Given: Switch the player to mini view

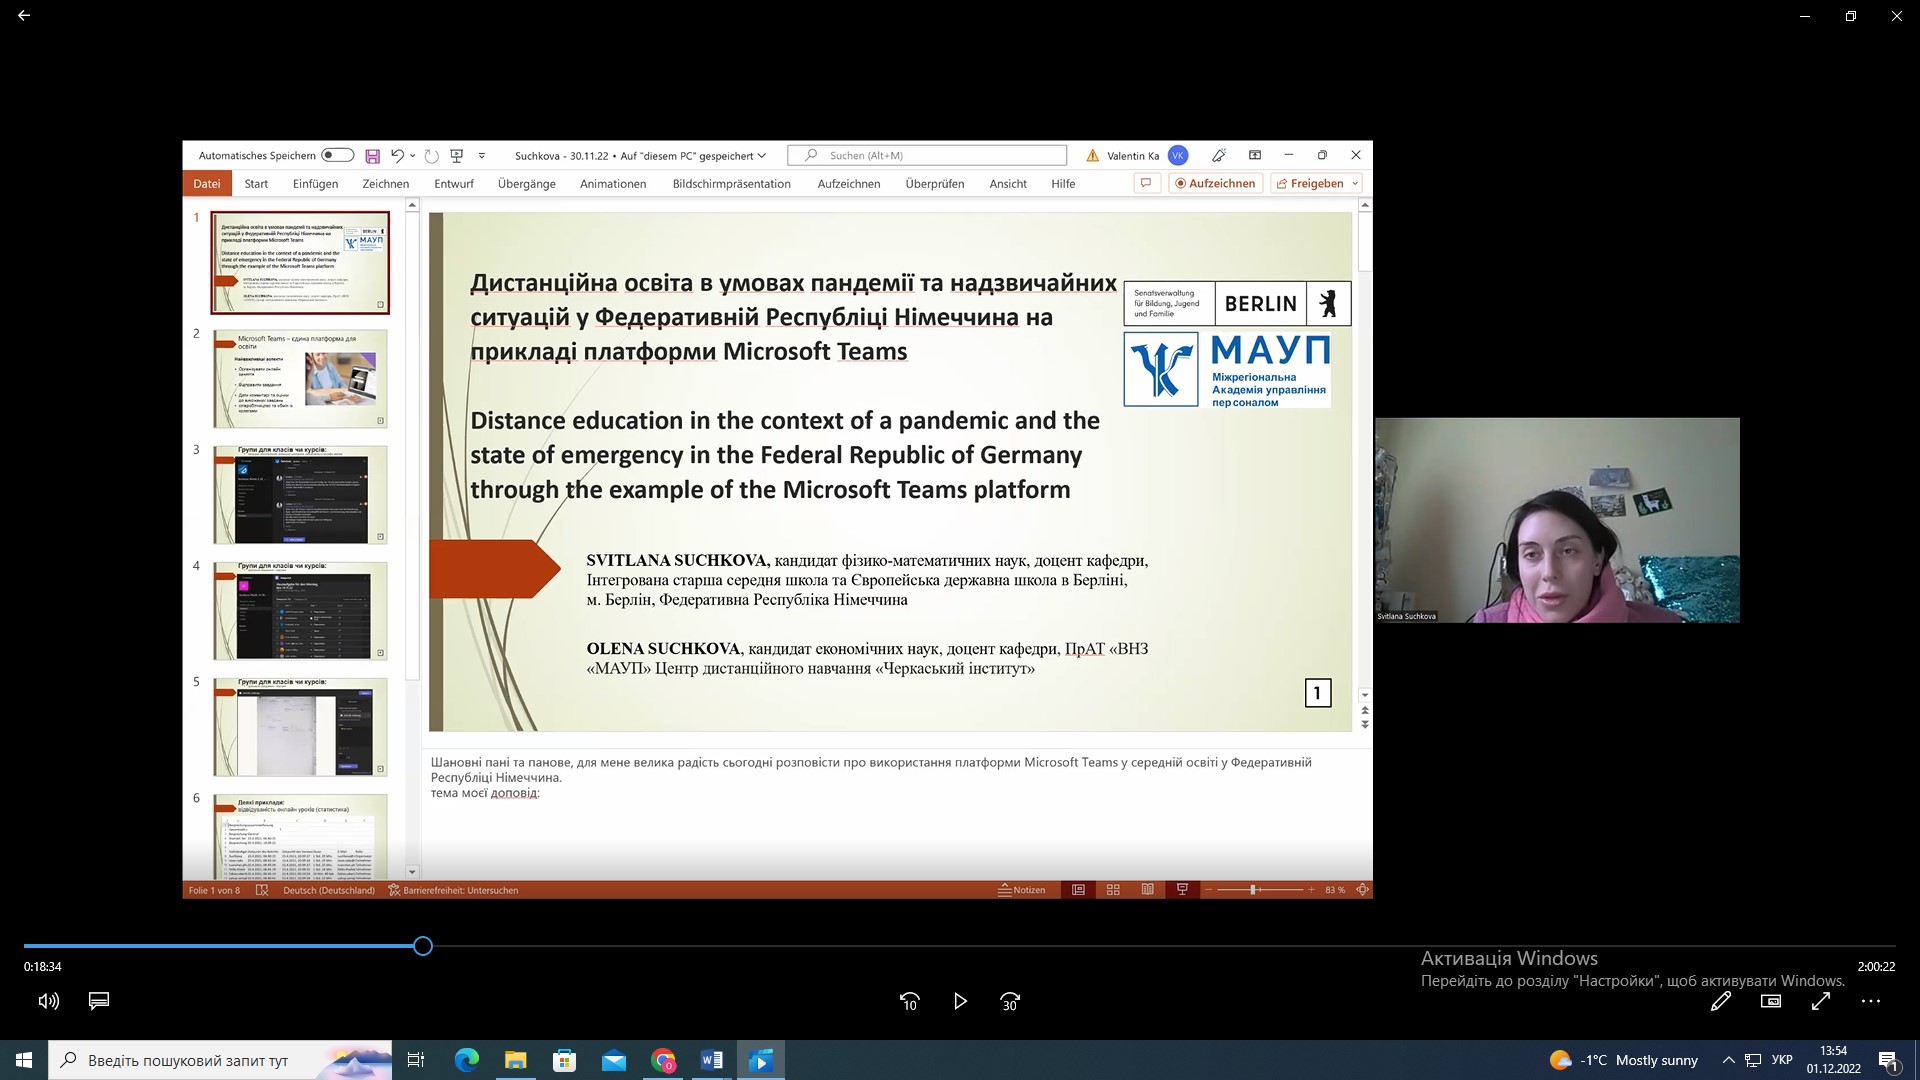Looking at the screenshot, I should pyautogui.click(x=1771, y=1001).
